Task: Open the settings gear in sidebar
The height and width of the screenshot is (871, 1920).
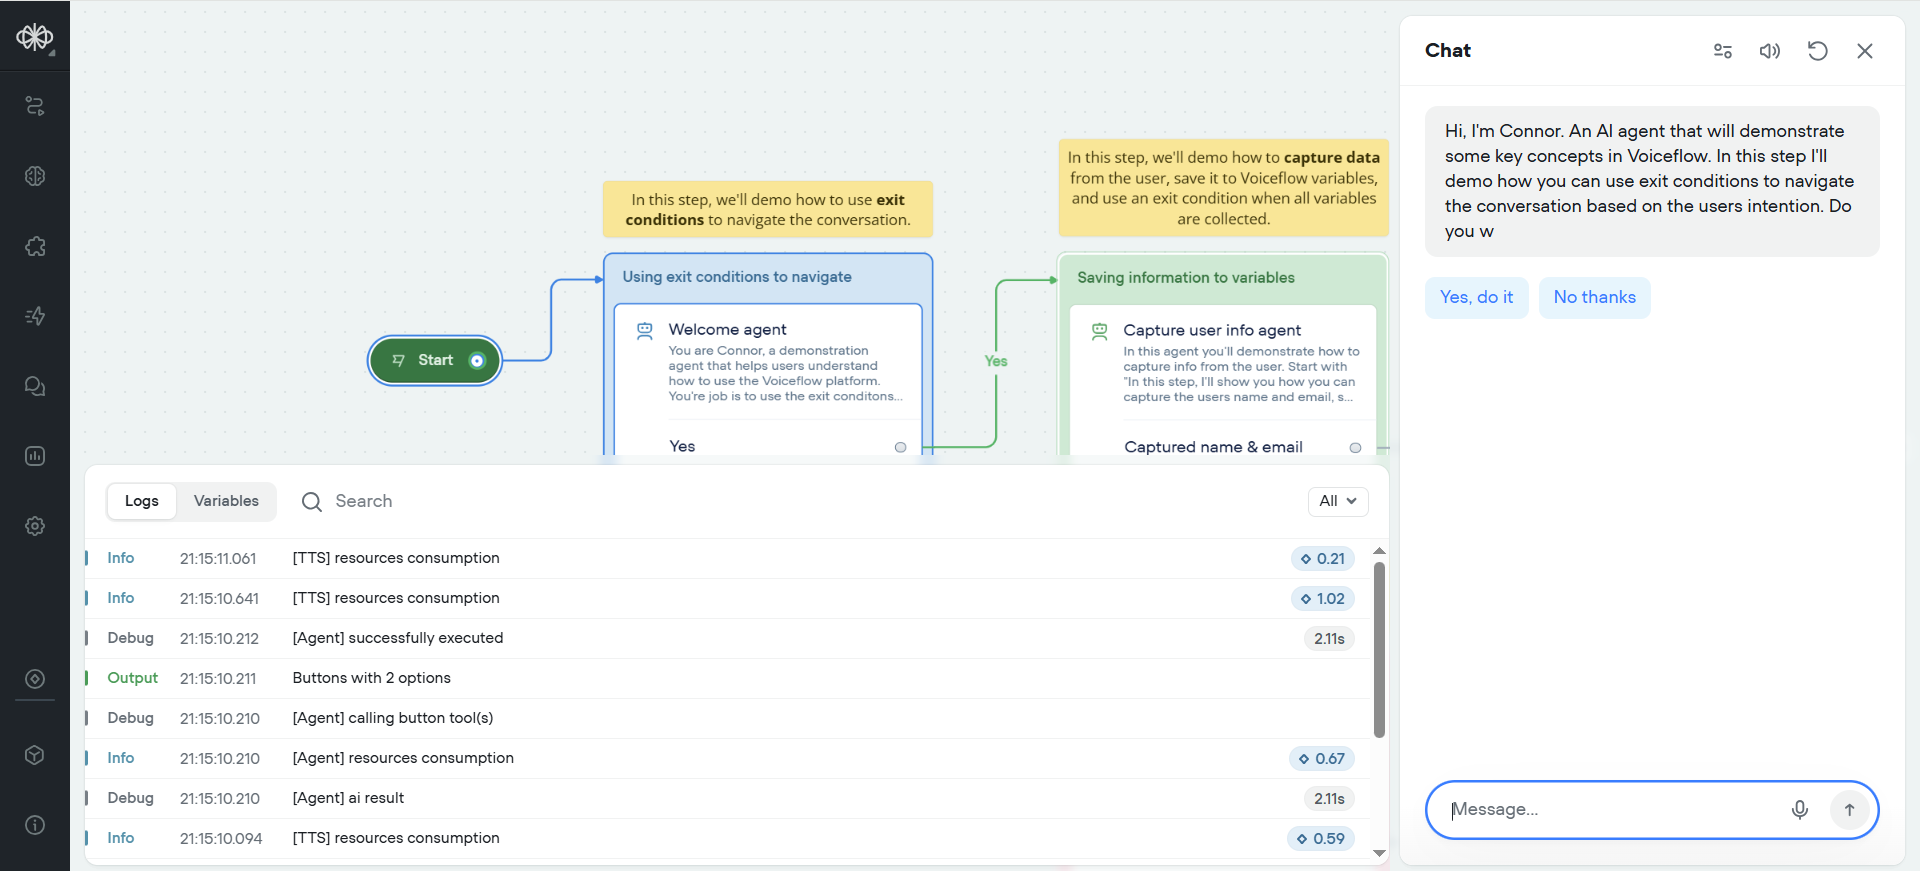Action: (35, 526)
